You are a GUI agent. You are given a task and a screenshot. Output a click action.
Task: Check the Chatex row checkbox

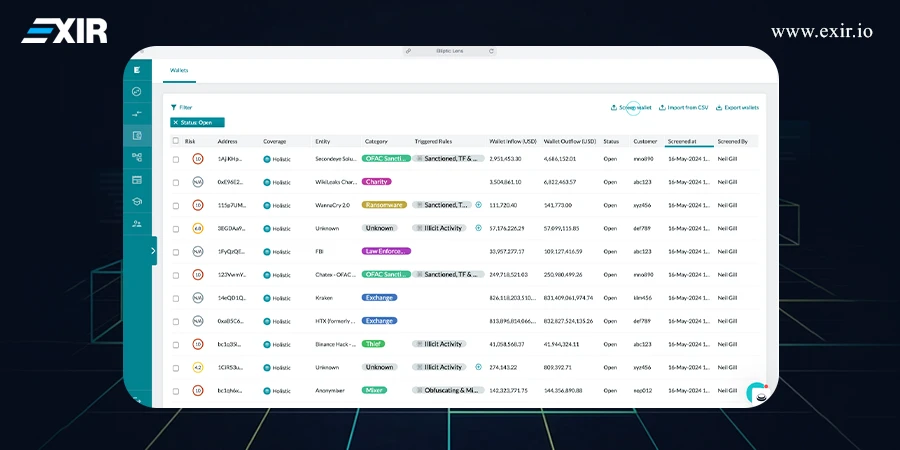click(x=176, y=275)
